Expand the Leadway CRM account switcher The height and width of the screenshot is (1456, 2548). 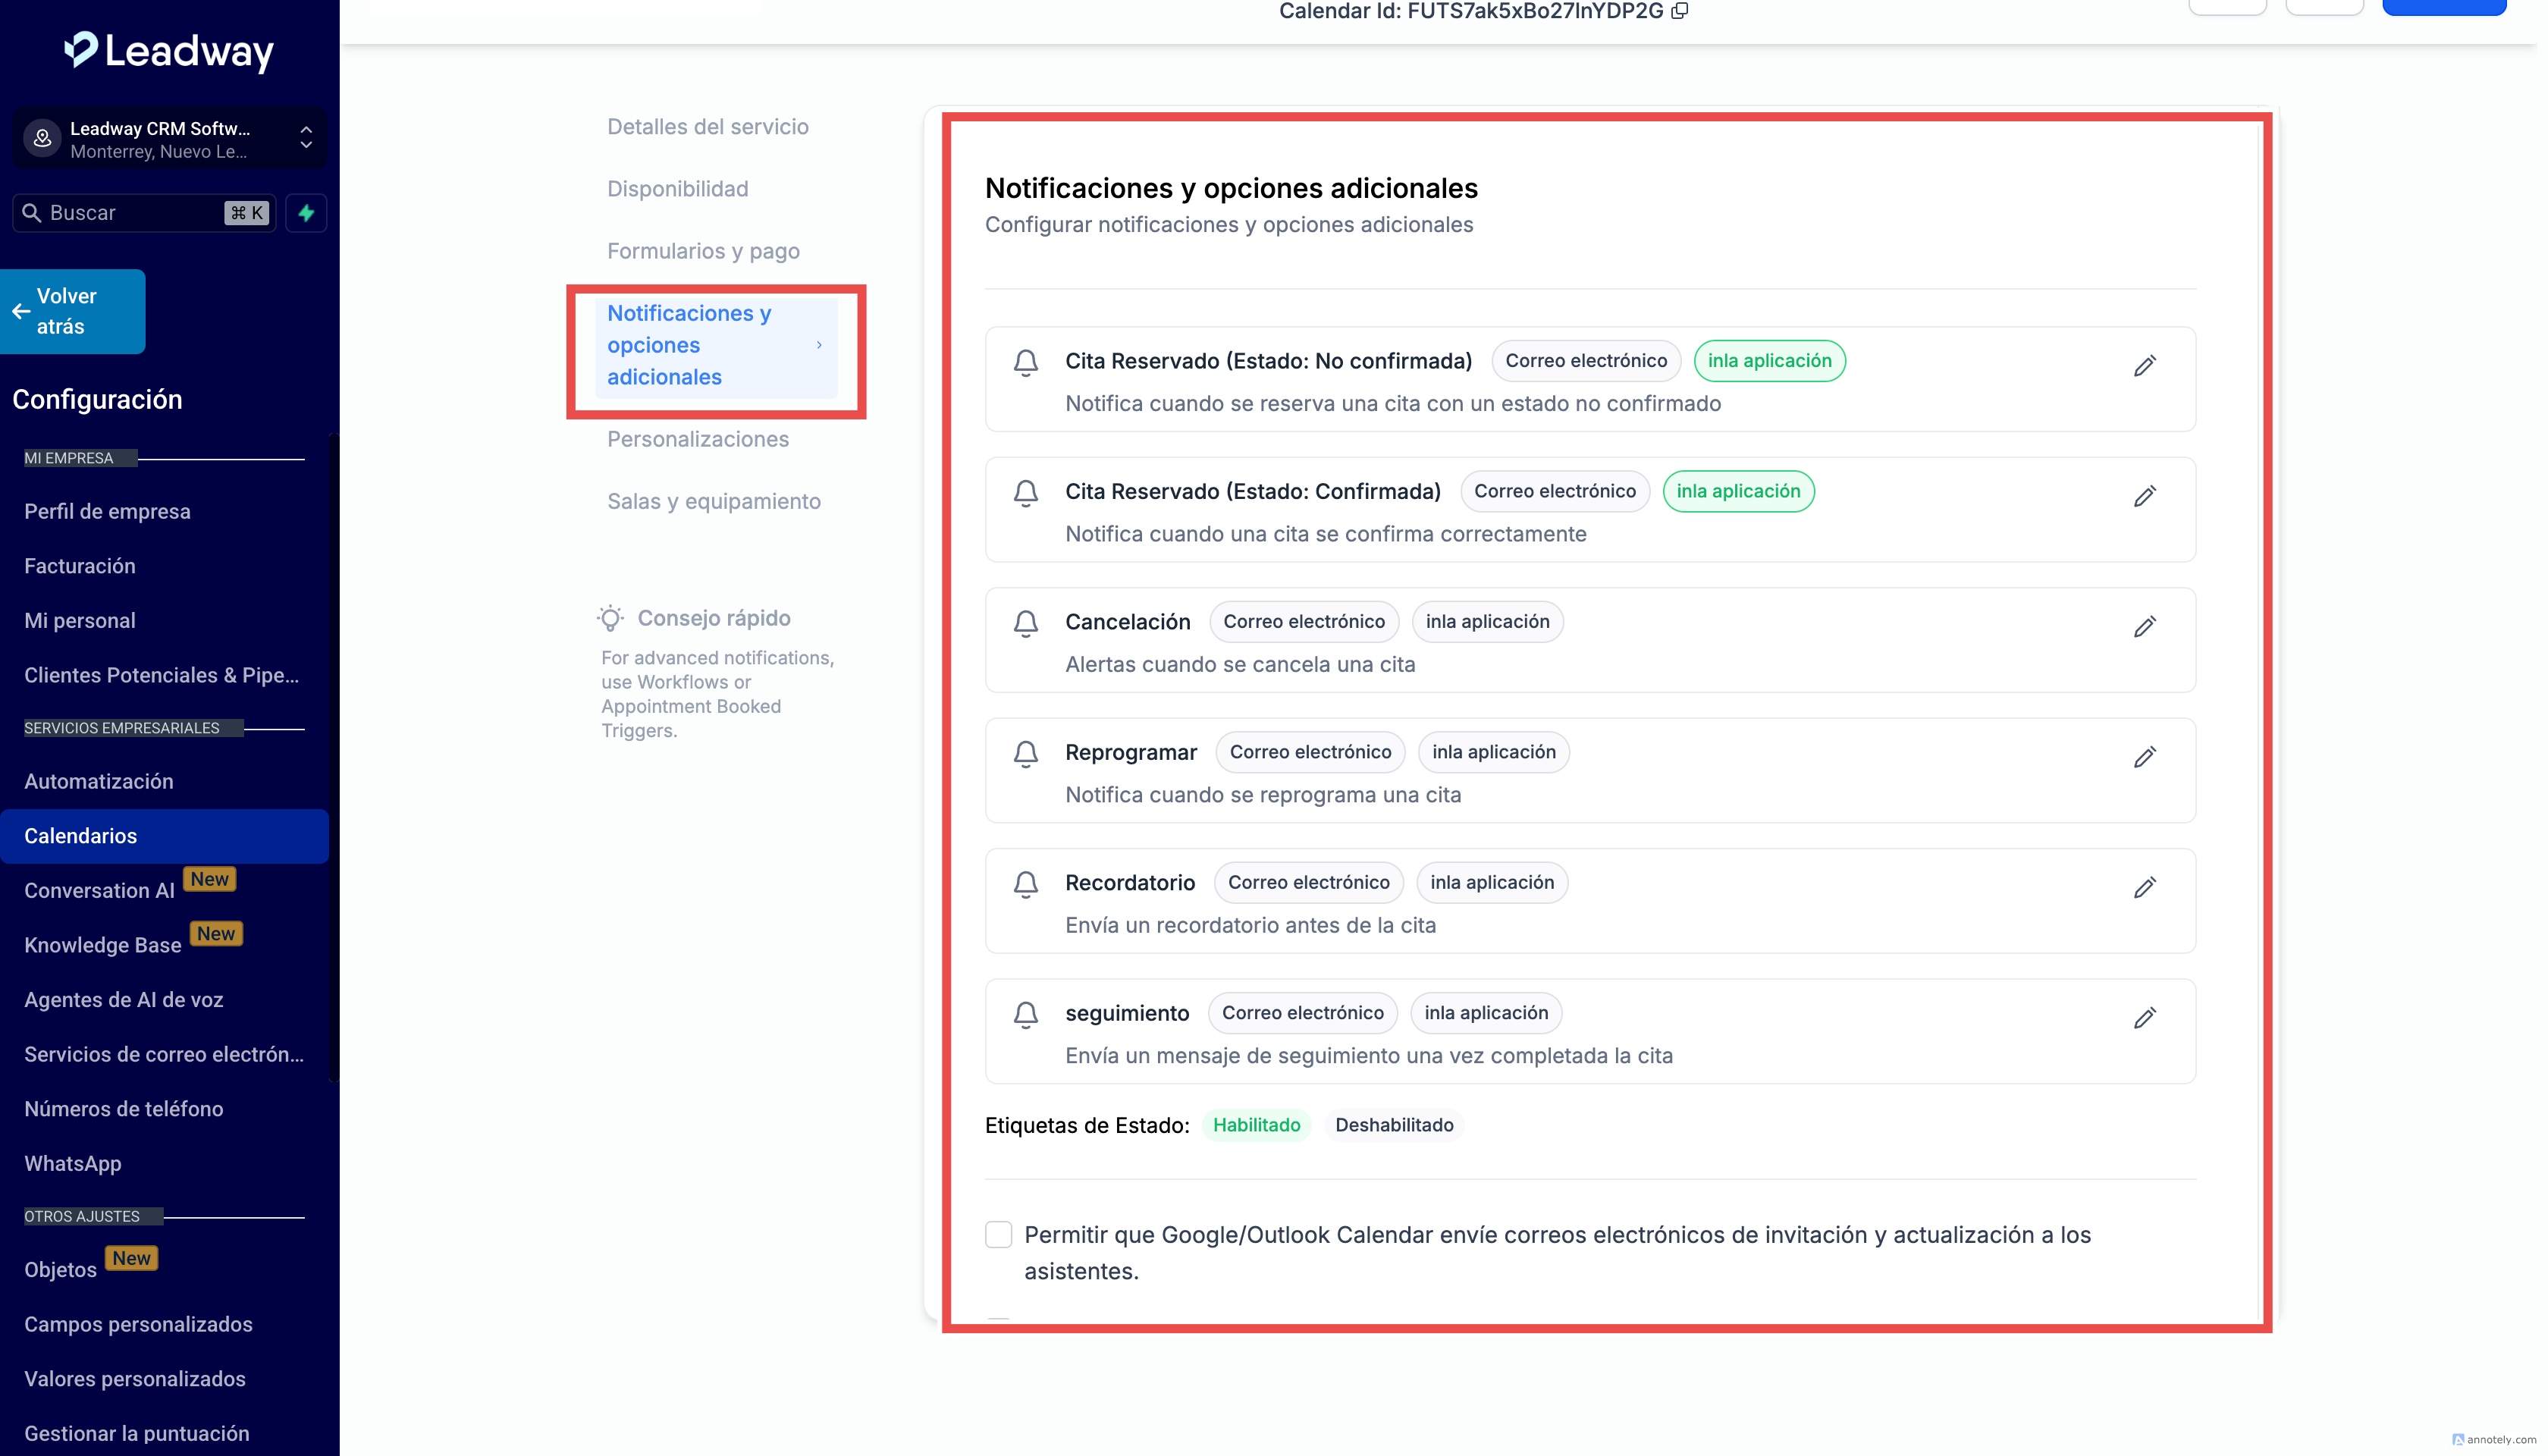[306, 138]
